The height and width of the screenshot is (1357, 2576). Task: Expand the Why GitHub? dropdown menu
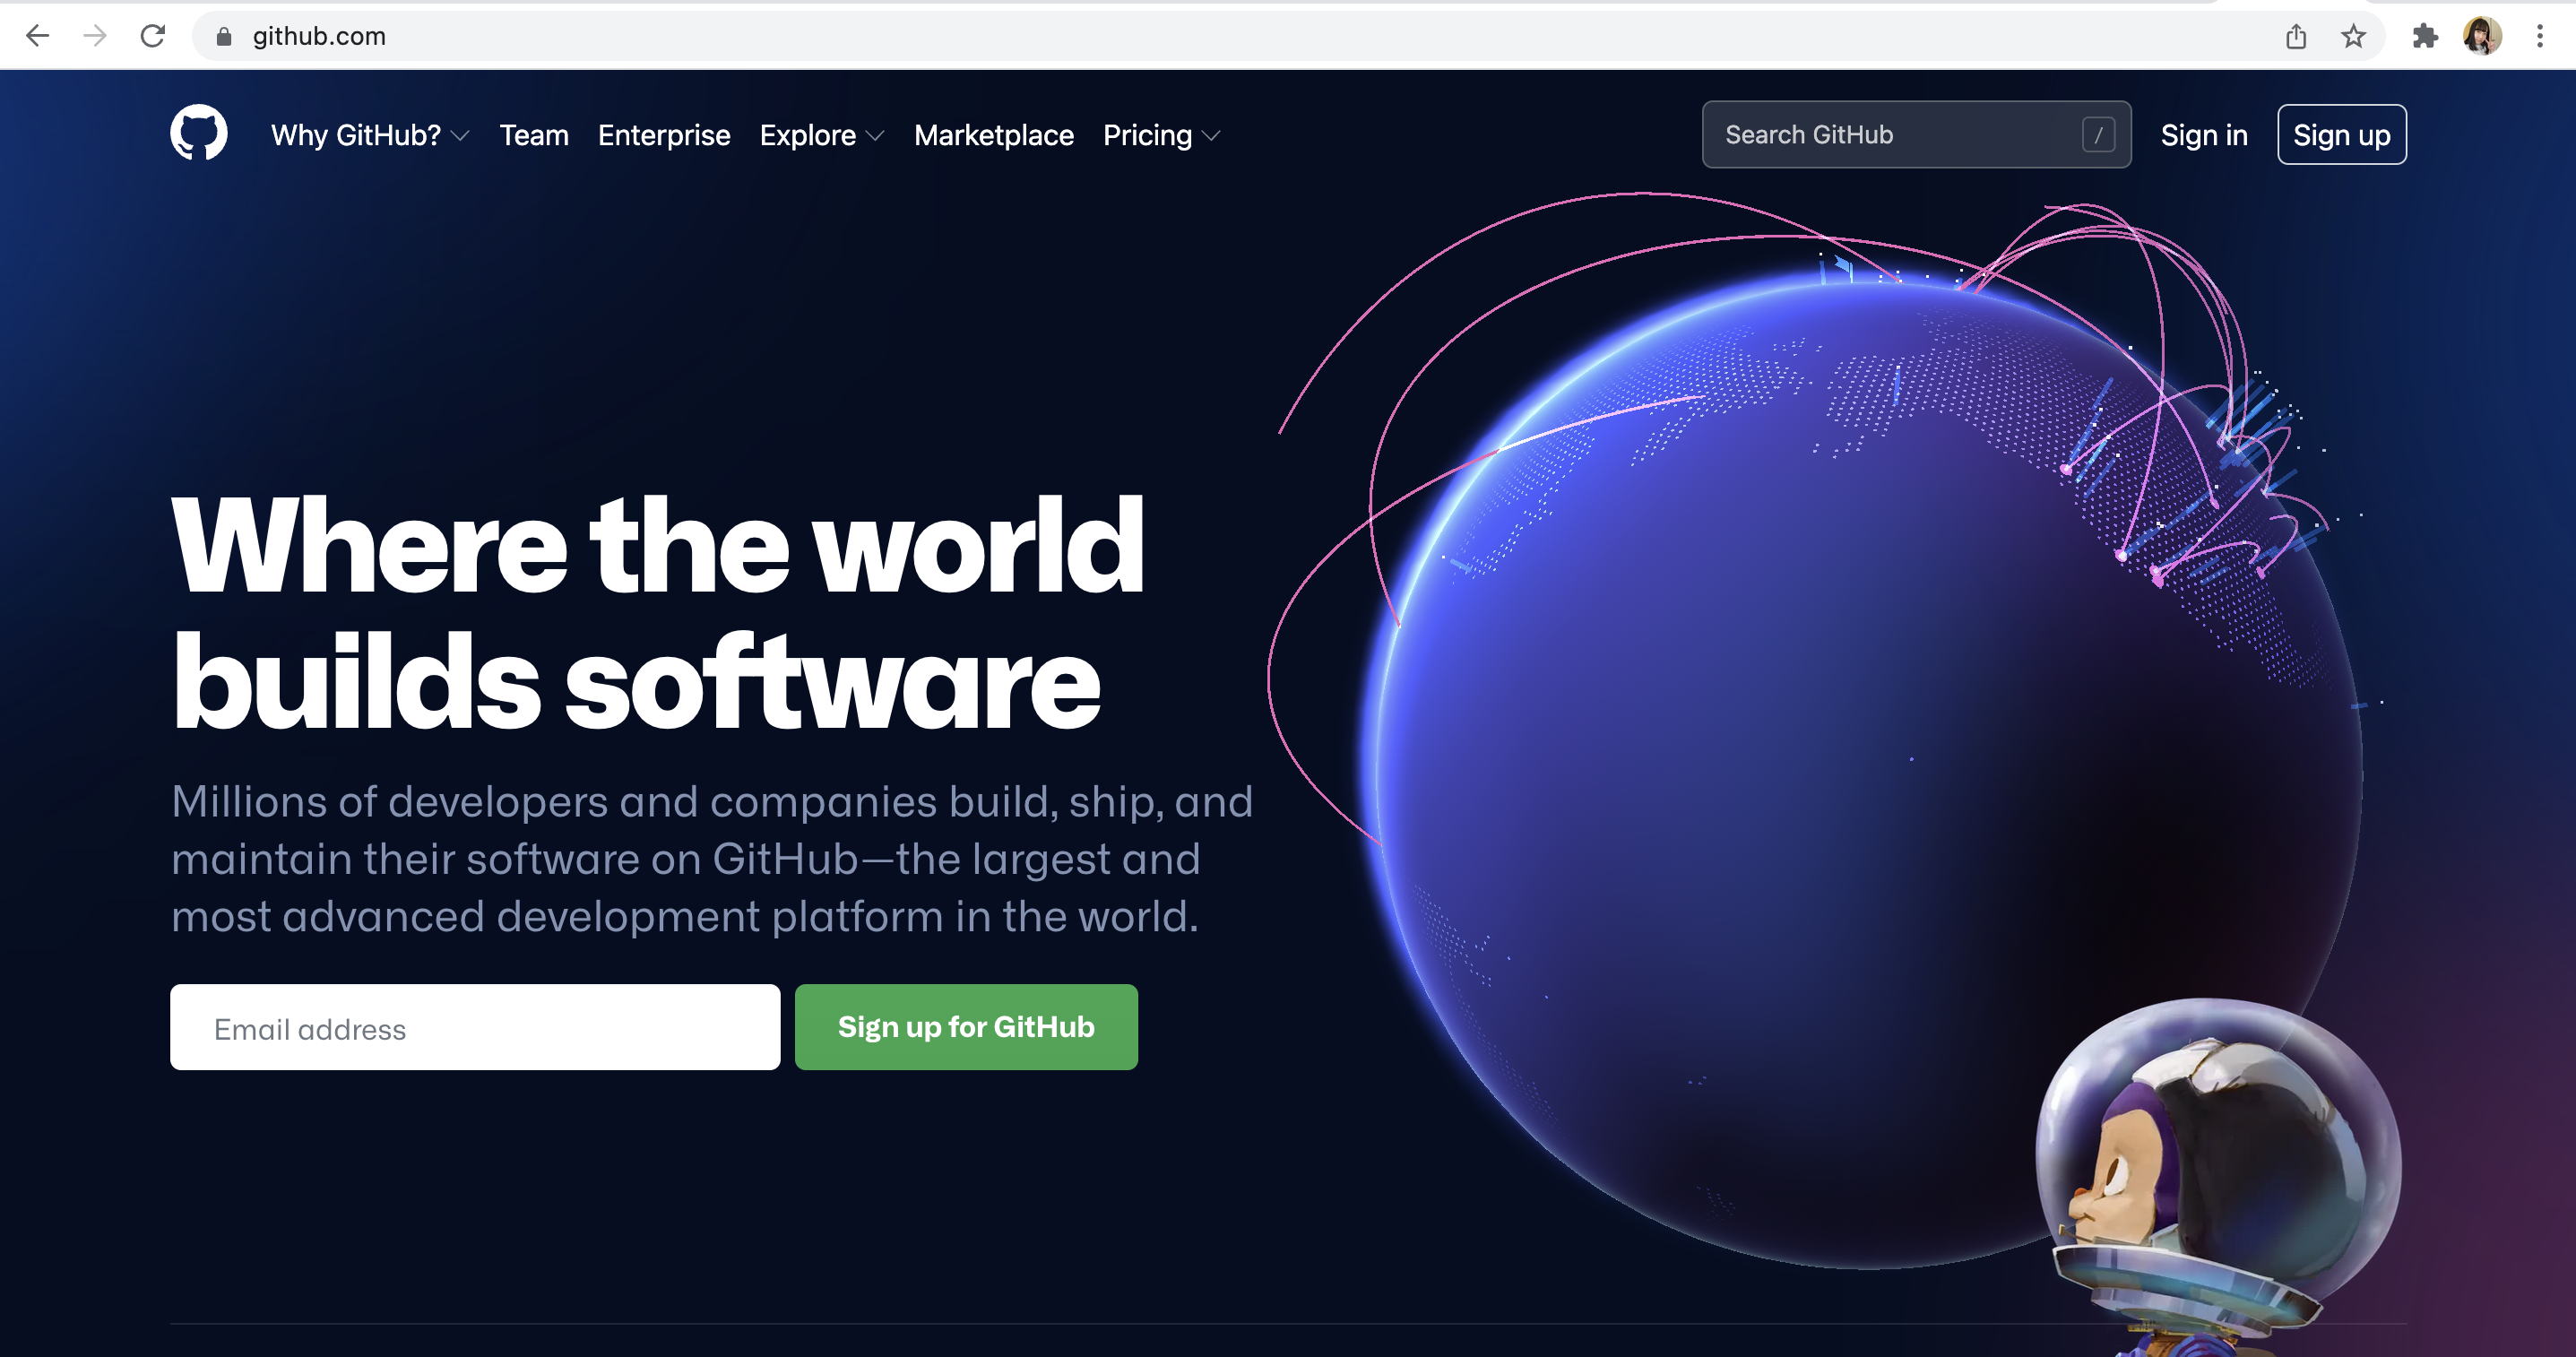point(367,134)
